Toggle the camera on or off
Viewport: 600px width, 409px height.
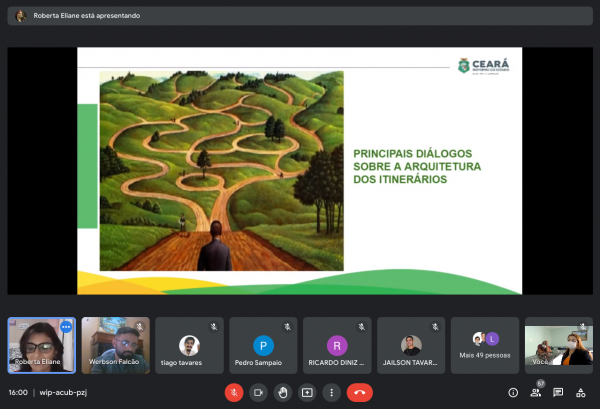coord(258,393)
